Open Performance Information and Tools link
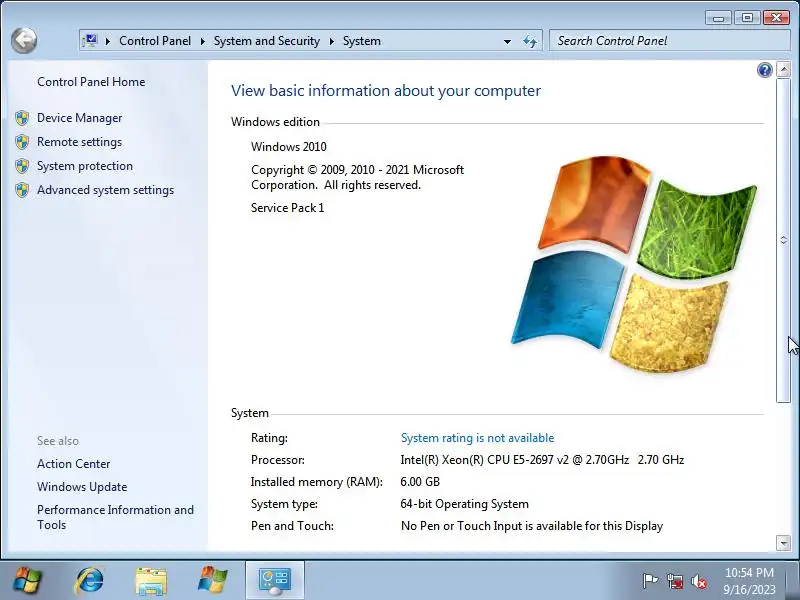 (115, 517)
